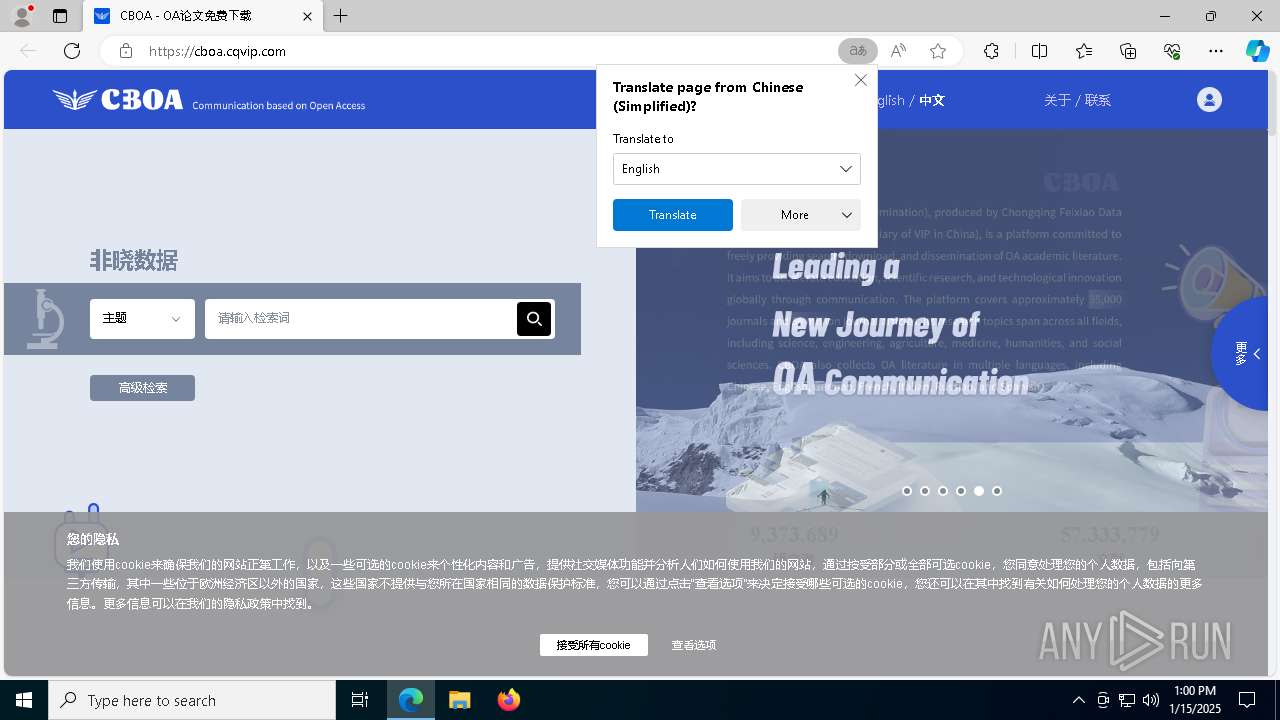Open File Explorer from taskbar
The width and height of the screenshot is (1280, 720).
pos(459,700)
